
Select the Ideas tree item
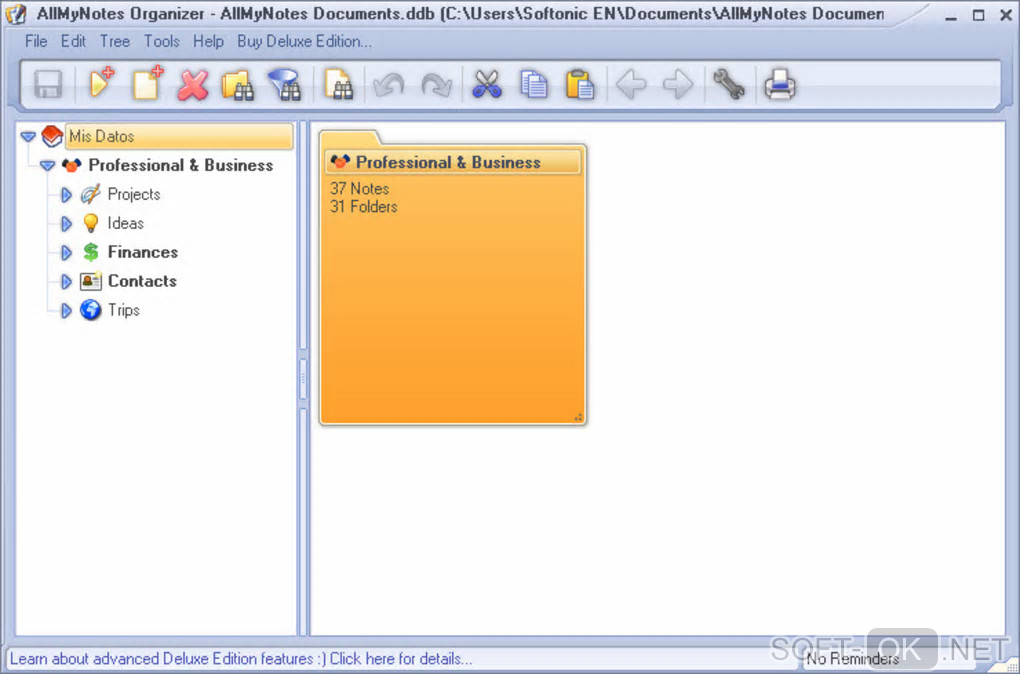[126, 223]
